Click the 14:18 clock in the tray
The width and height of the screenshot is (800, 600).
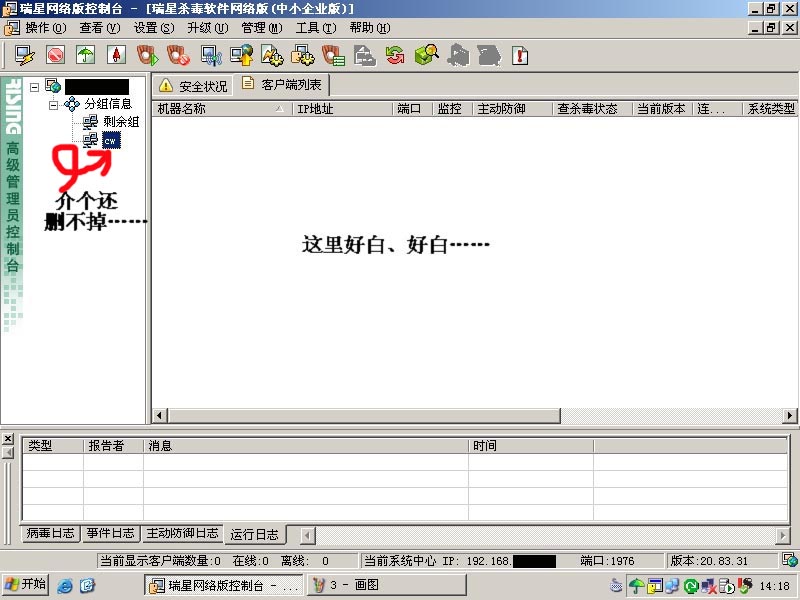click(774, 586)
